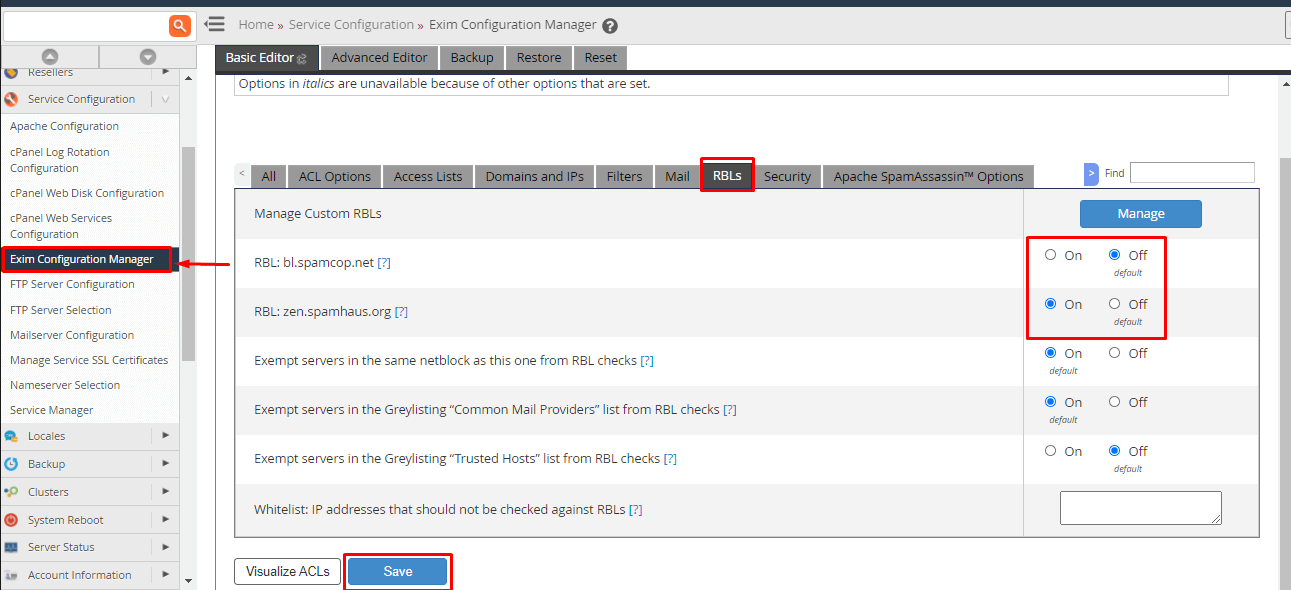Click the Clusters sidebar icon
The height and width of the screenshot is (590, 1291).
pyautogui.click(x=11, y=492)
